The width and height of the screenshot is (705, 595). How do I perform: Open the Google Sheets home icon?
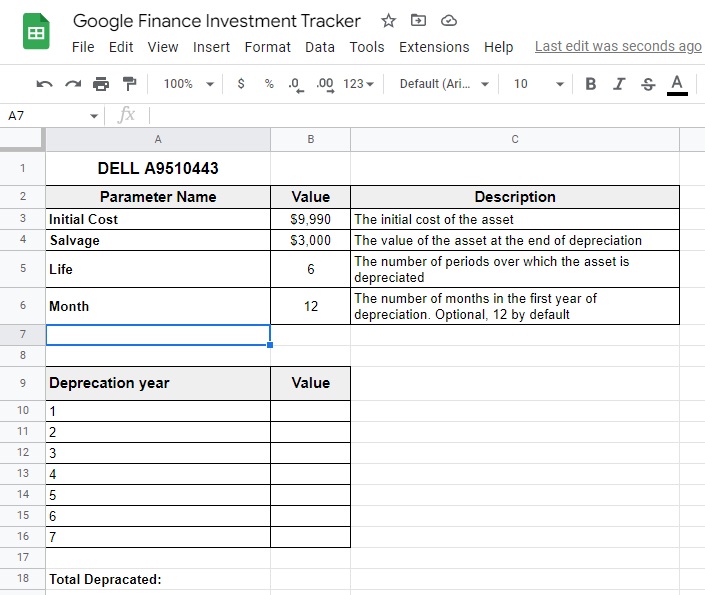(36, 31)
